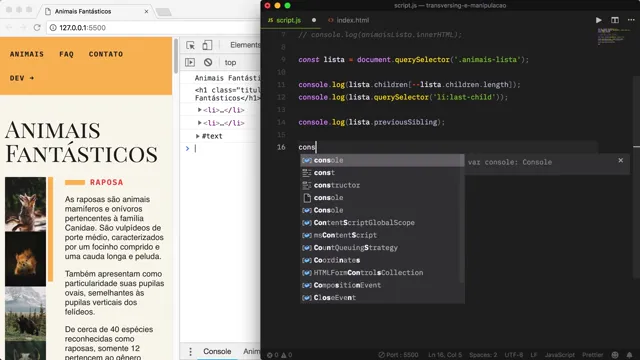640x360 pixels.
Task: Run code with the play icon
Action: coord(598,20)
